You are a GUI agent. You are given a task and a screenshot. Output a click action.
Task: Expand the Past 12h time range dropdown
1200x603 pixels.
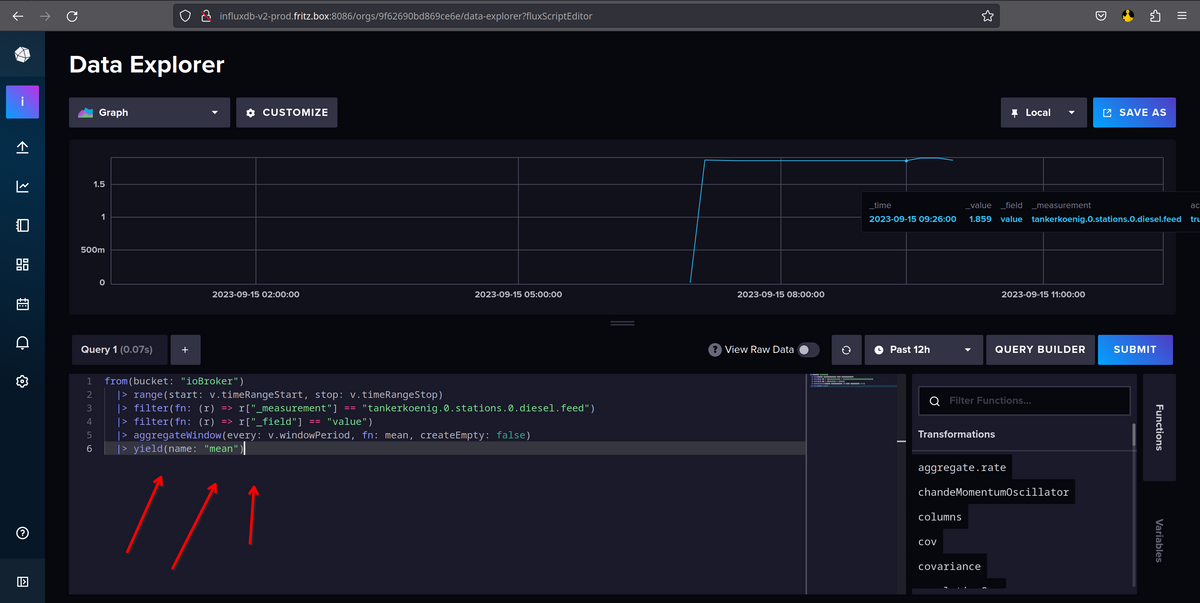pos(921,350)
